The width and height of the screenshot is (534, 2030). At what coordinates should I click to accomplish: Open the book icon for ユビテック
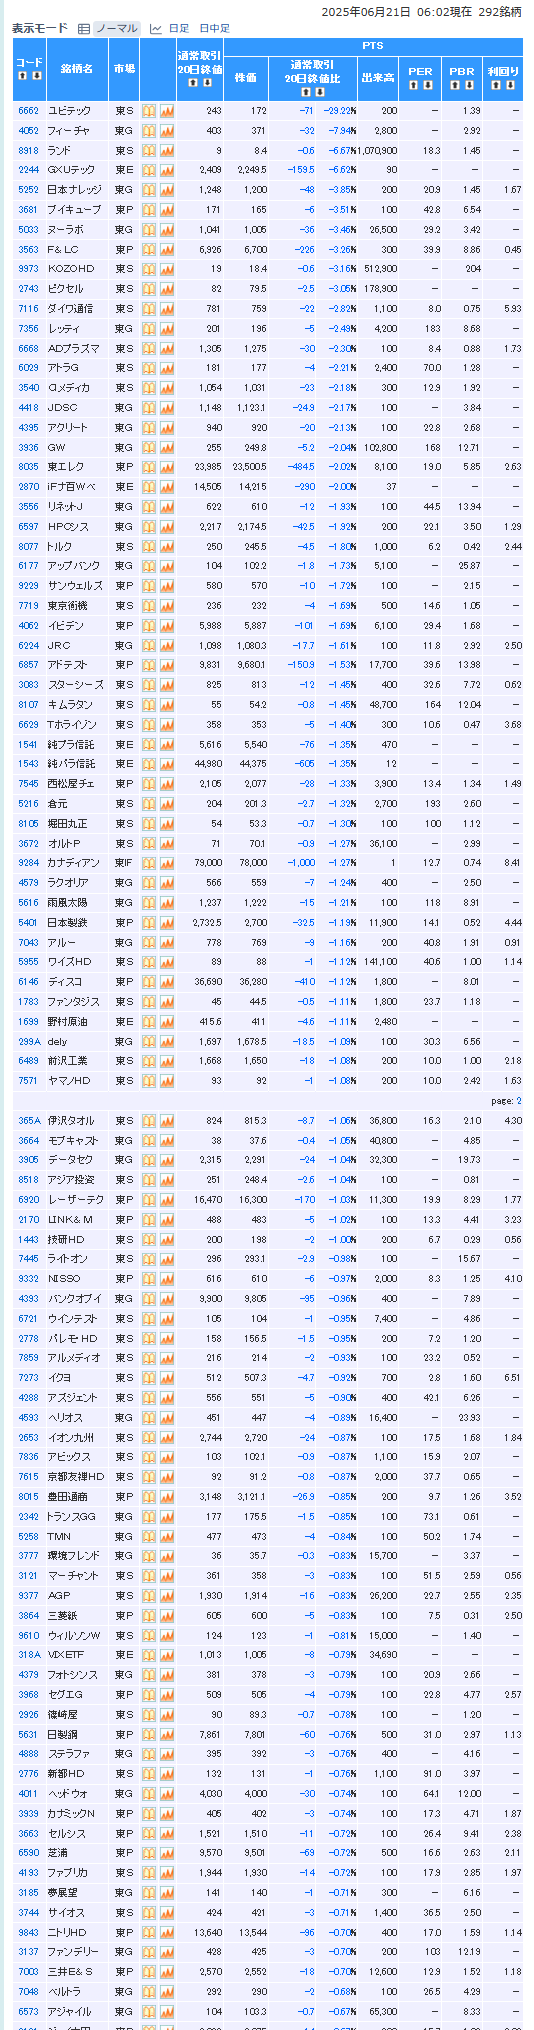(x=149, y=111)
